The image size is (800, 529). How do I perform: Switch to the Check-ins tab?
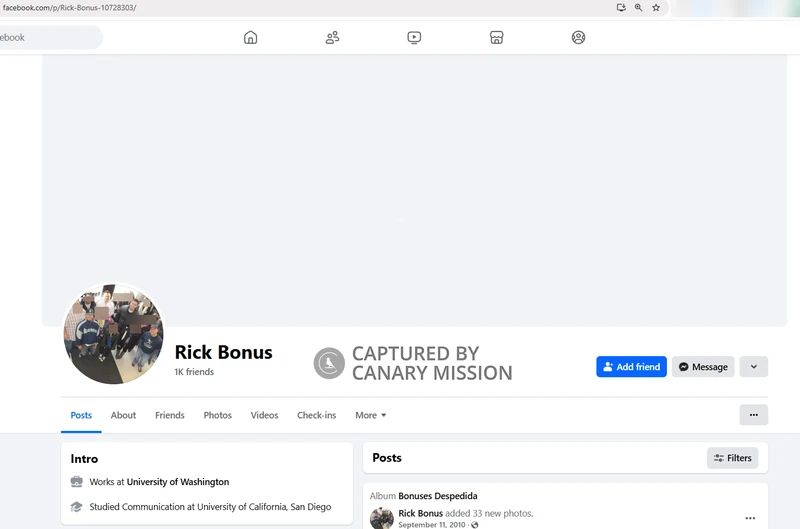[x=317, y=415]
